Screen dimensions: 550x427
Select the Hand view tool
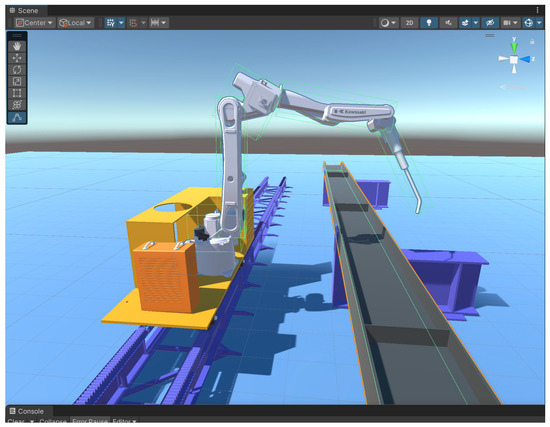[17, 46]
